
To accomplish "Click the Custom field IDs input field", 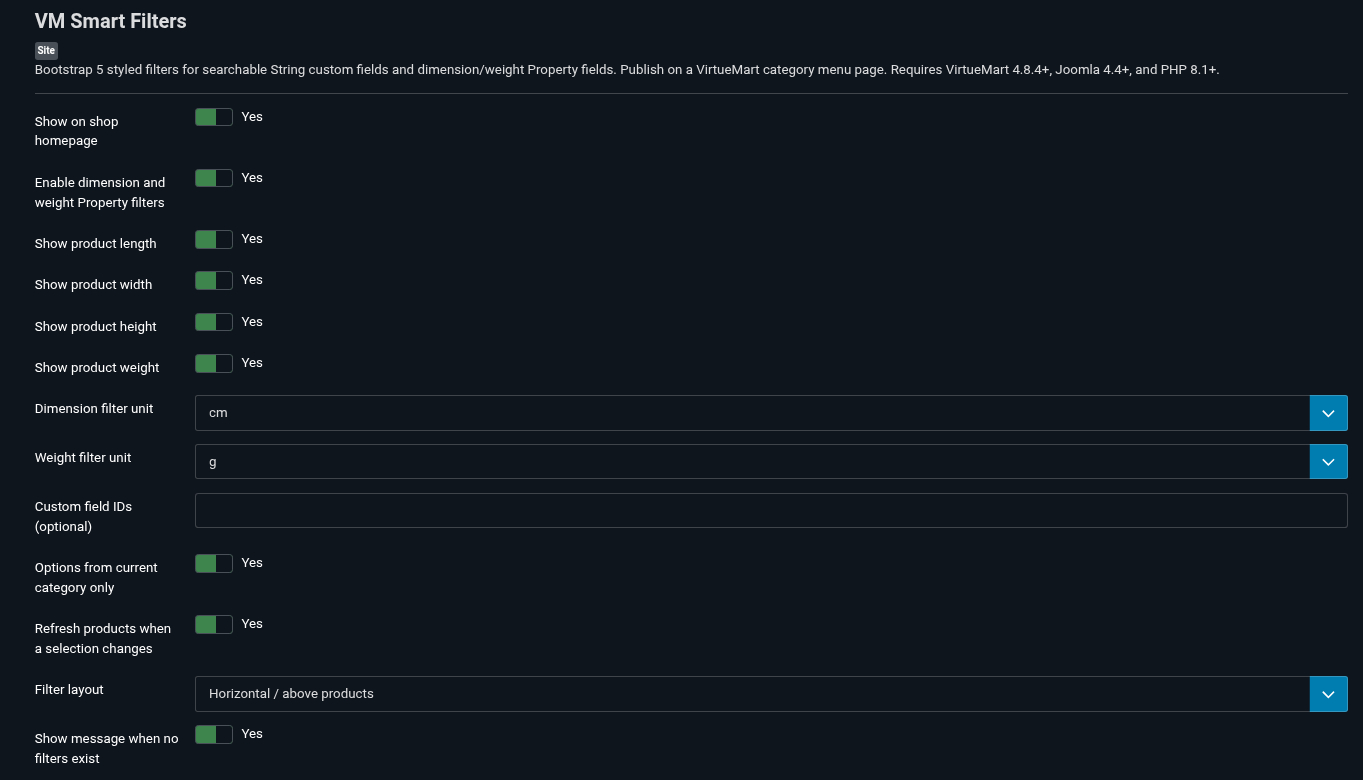I will click(771, 510).
